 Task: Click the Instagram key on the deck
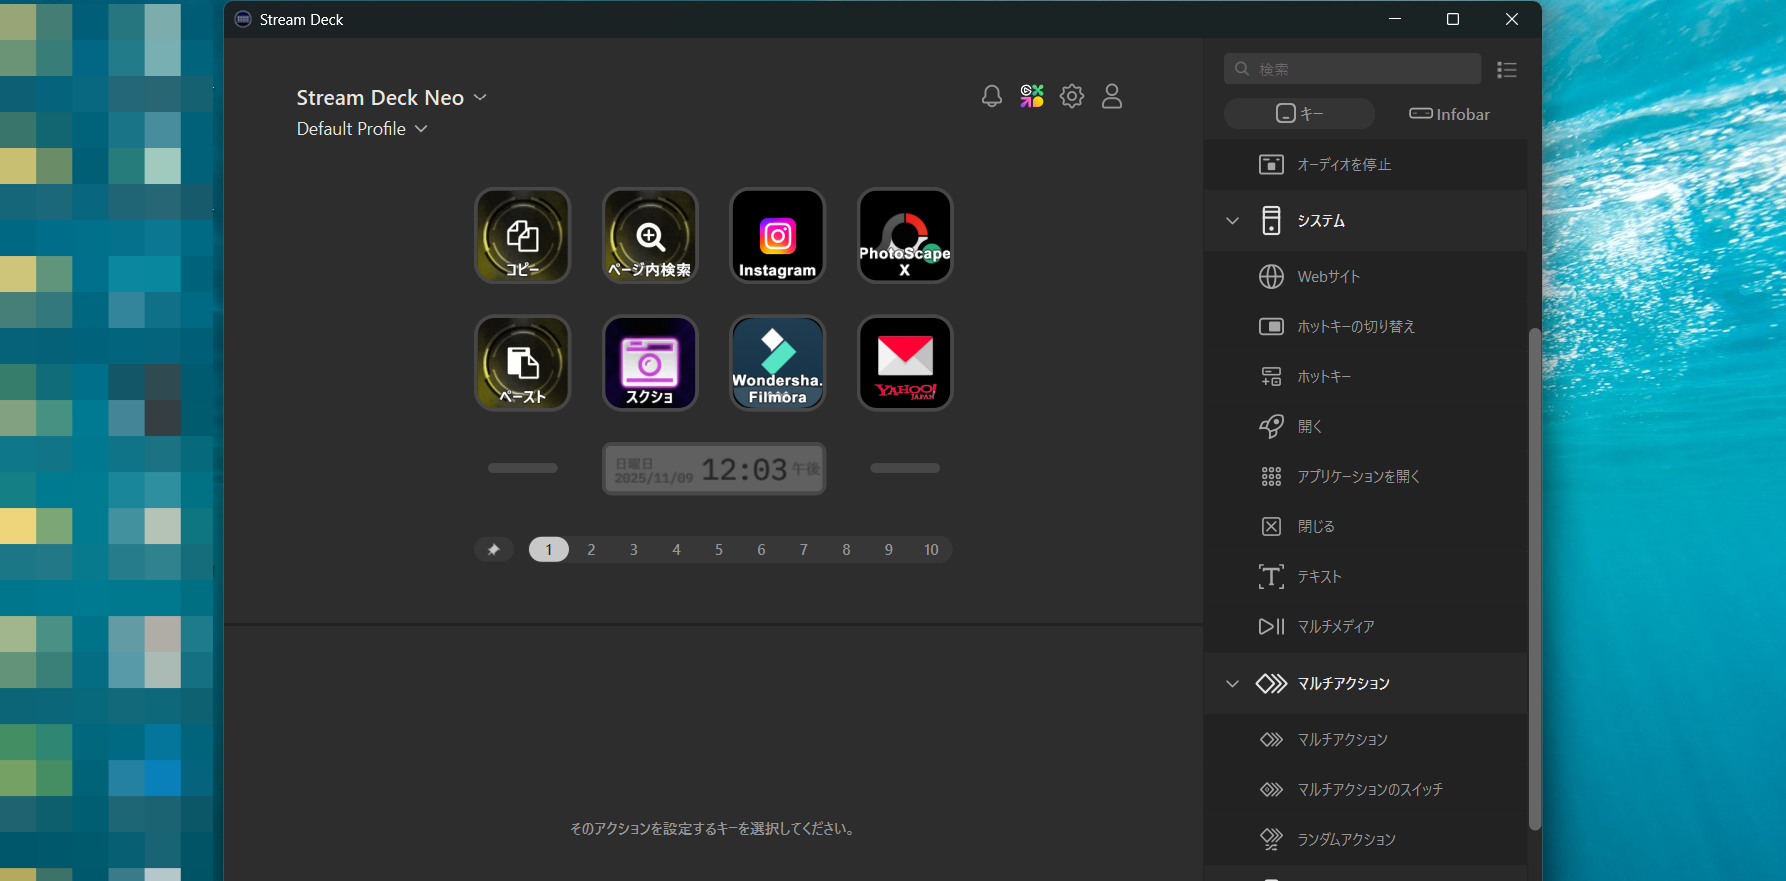pos(777,236)
